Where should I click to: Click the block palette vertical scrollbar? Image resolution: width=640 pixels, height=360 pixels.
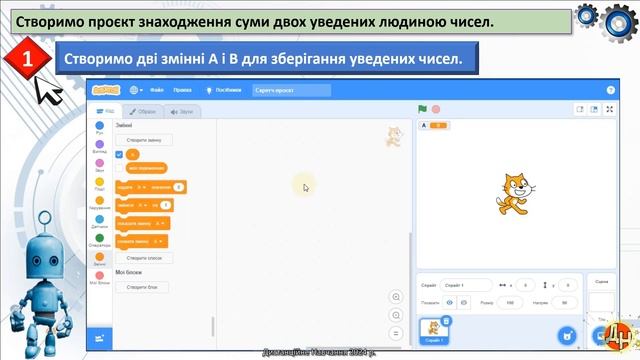(x=213, y=327)
